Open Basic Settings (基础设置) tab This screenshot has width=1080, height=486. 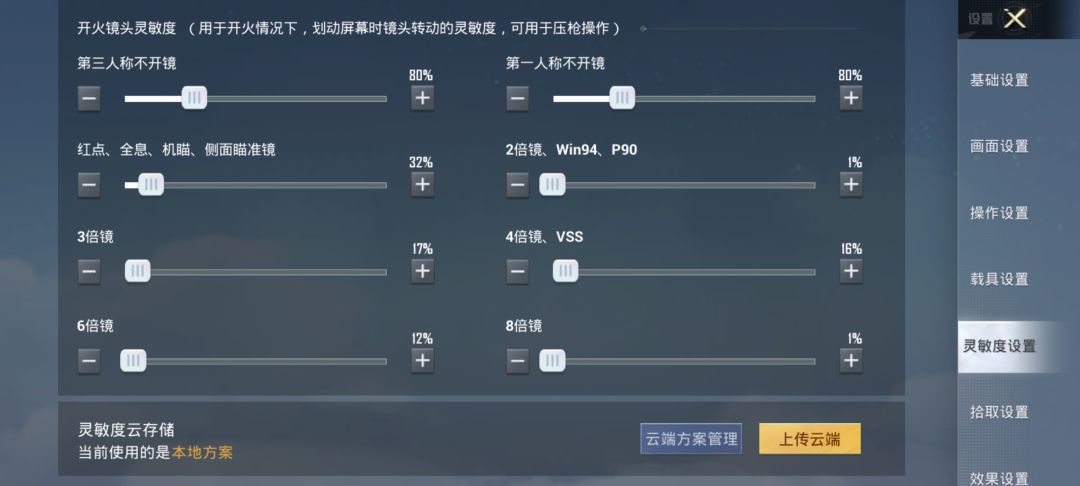pos(999,80)
